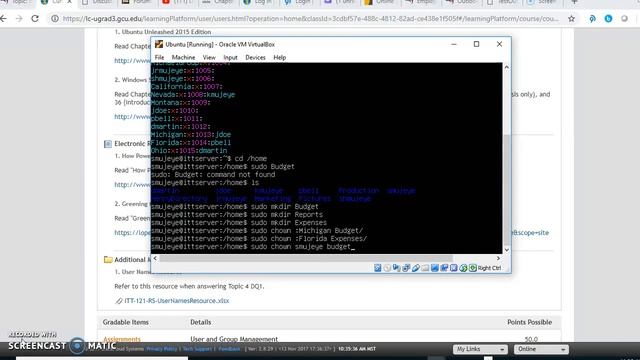This screenshot has height=360, width=640.
Task: Open the Help menu in VirtualBox
Action: point(280,58)
